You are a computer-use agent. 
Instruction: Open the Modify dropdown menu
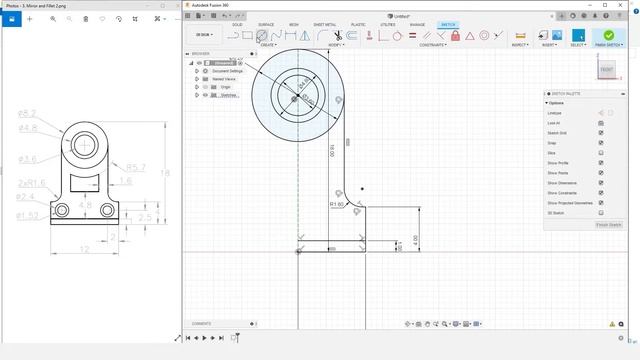tap(336, 45)
